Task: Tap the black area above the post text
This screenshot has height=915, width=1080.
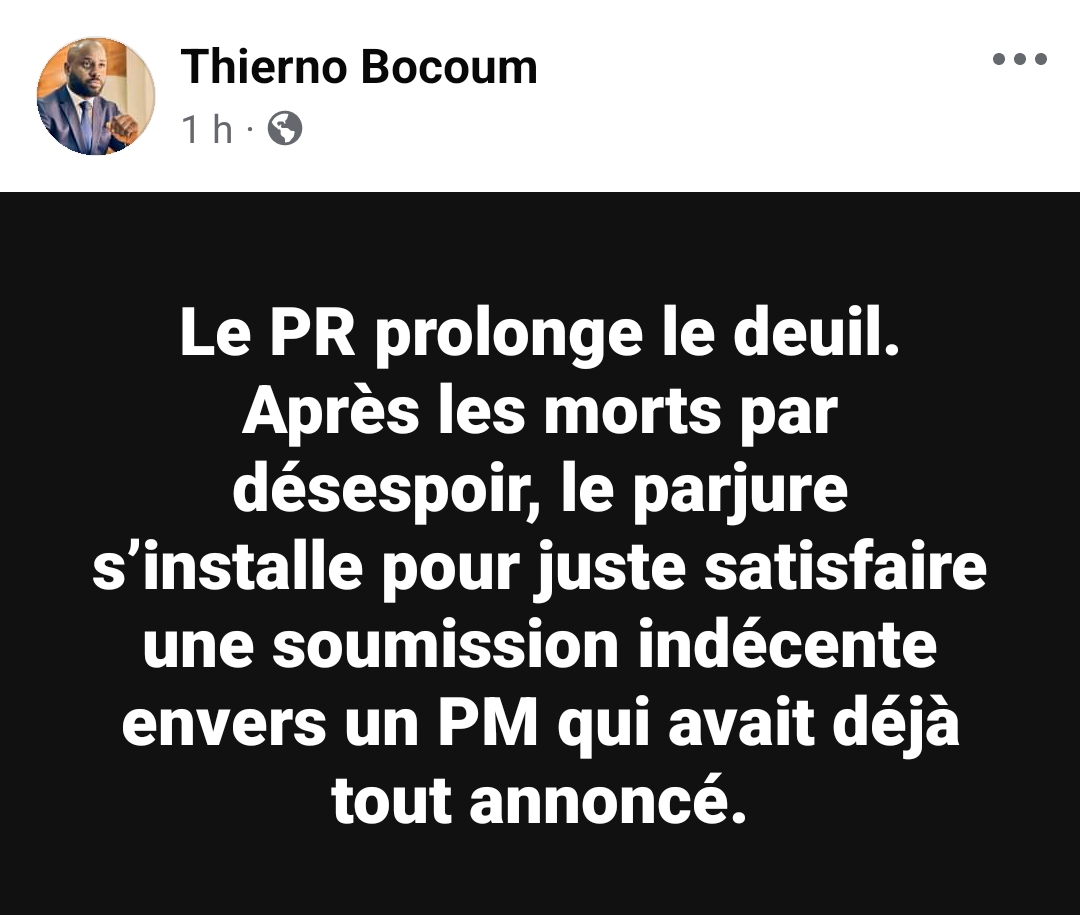Action: pos(540,248)
